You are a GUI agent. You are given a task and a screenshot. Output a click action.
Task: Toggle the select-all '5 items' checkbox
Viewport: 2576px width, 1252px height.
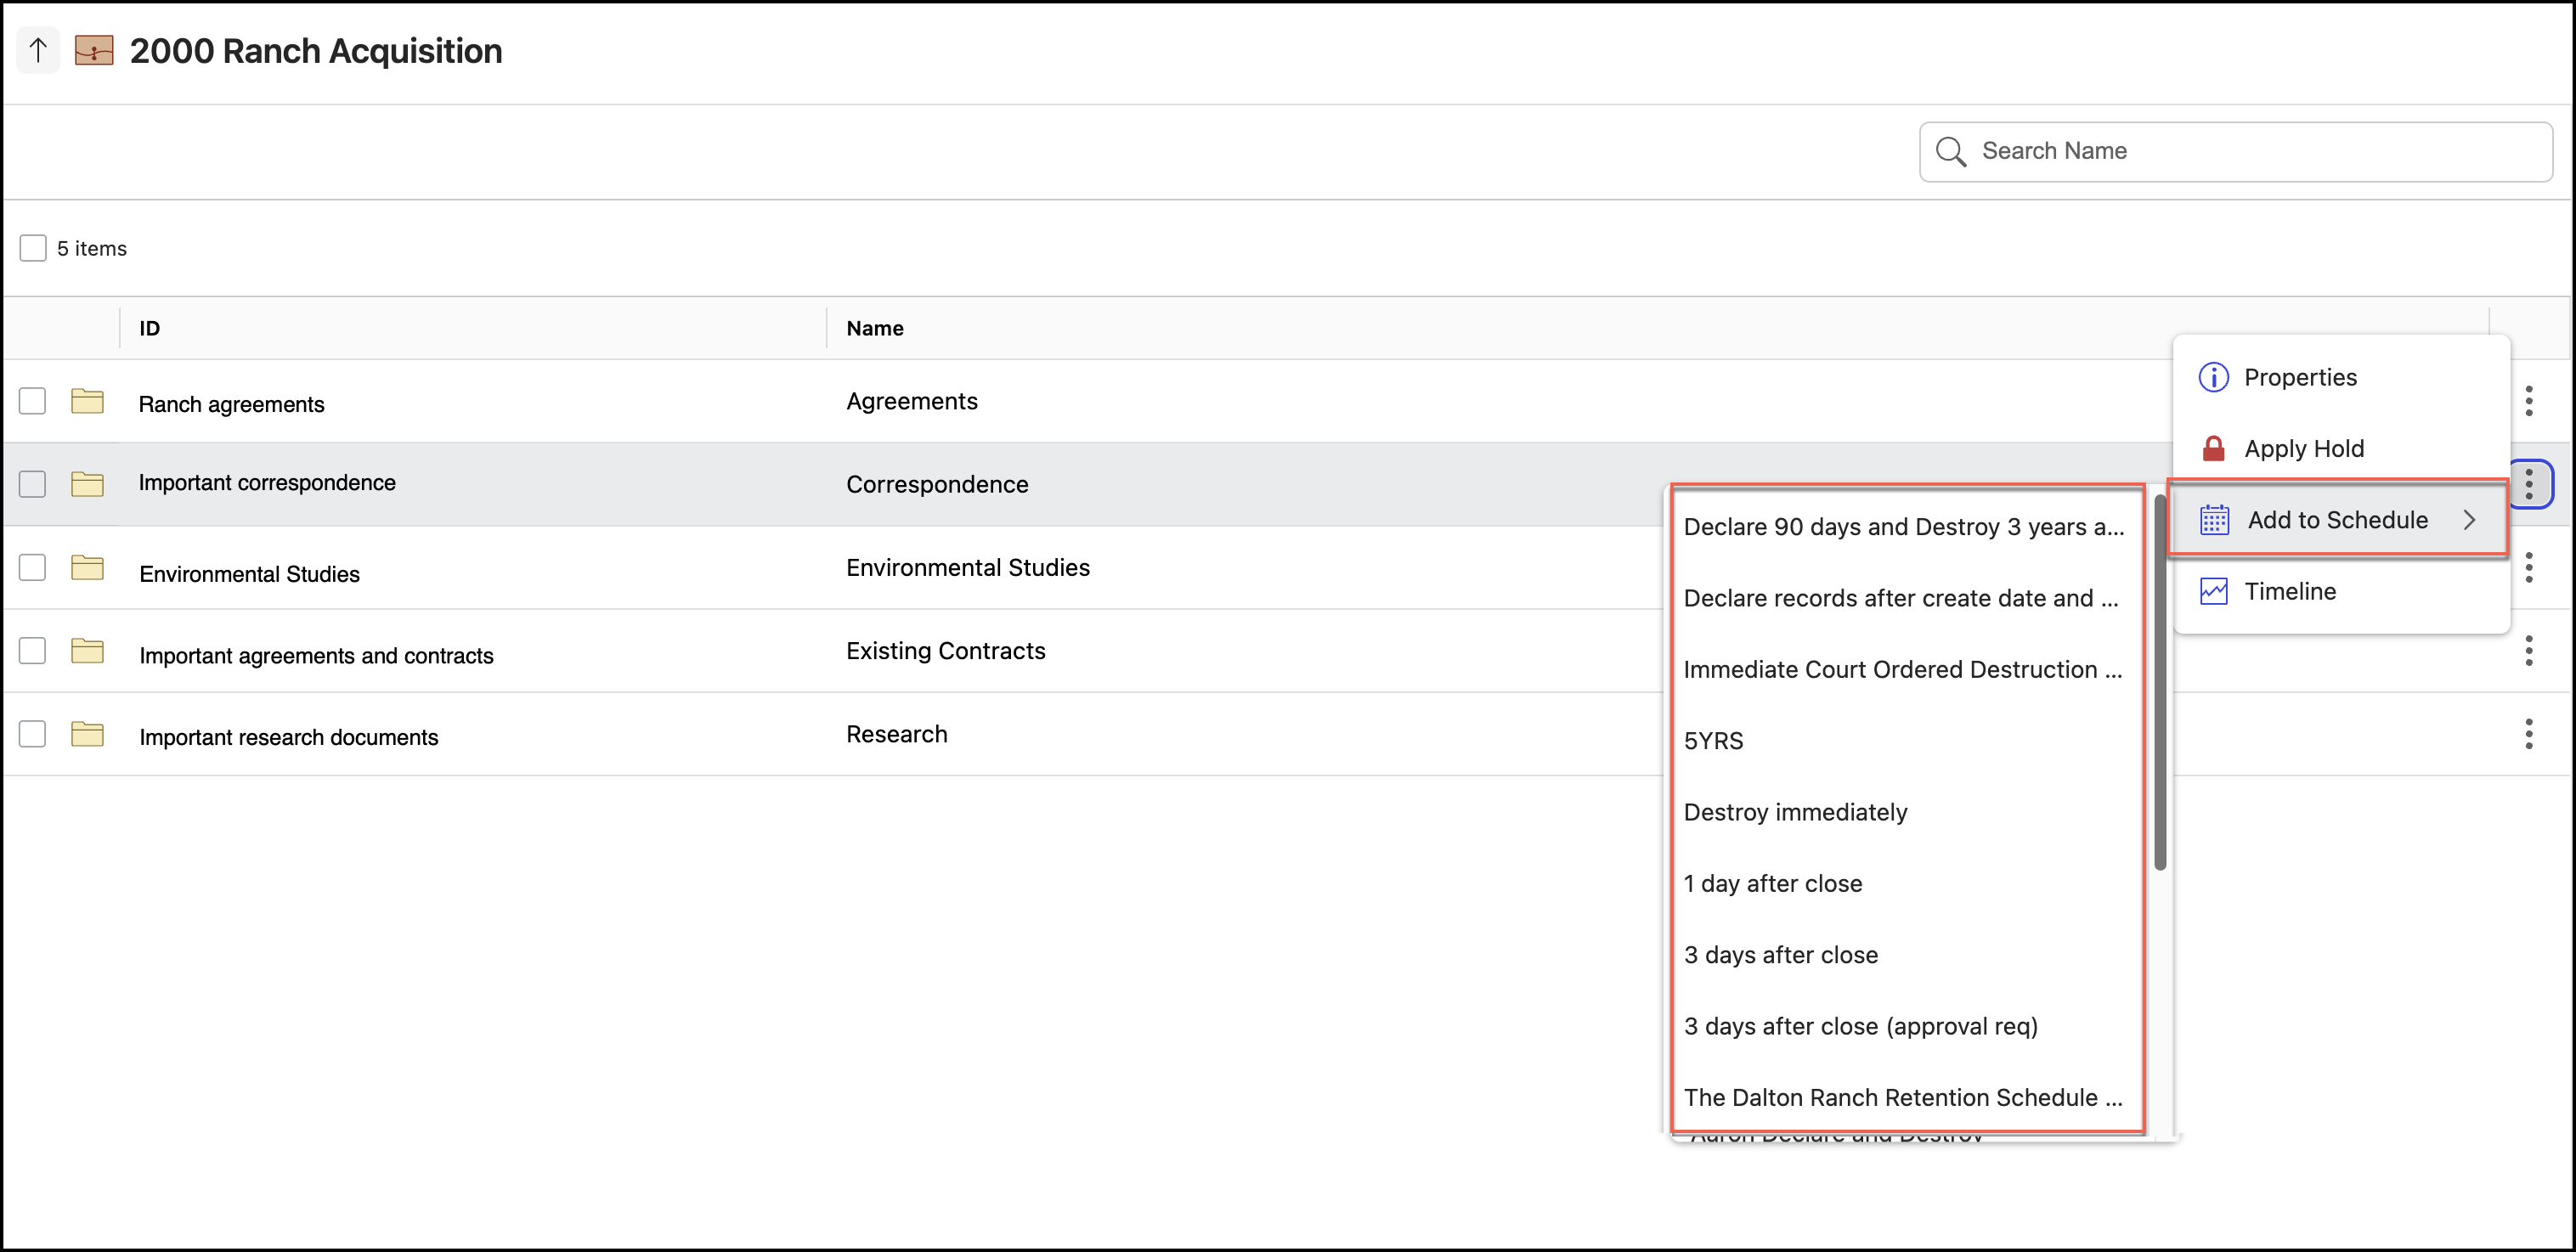tap(33, 248)
